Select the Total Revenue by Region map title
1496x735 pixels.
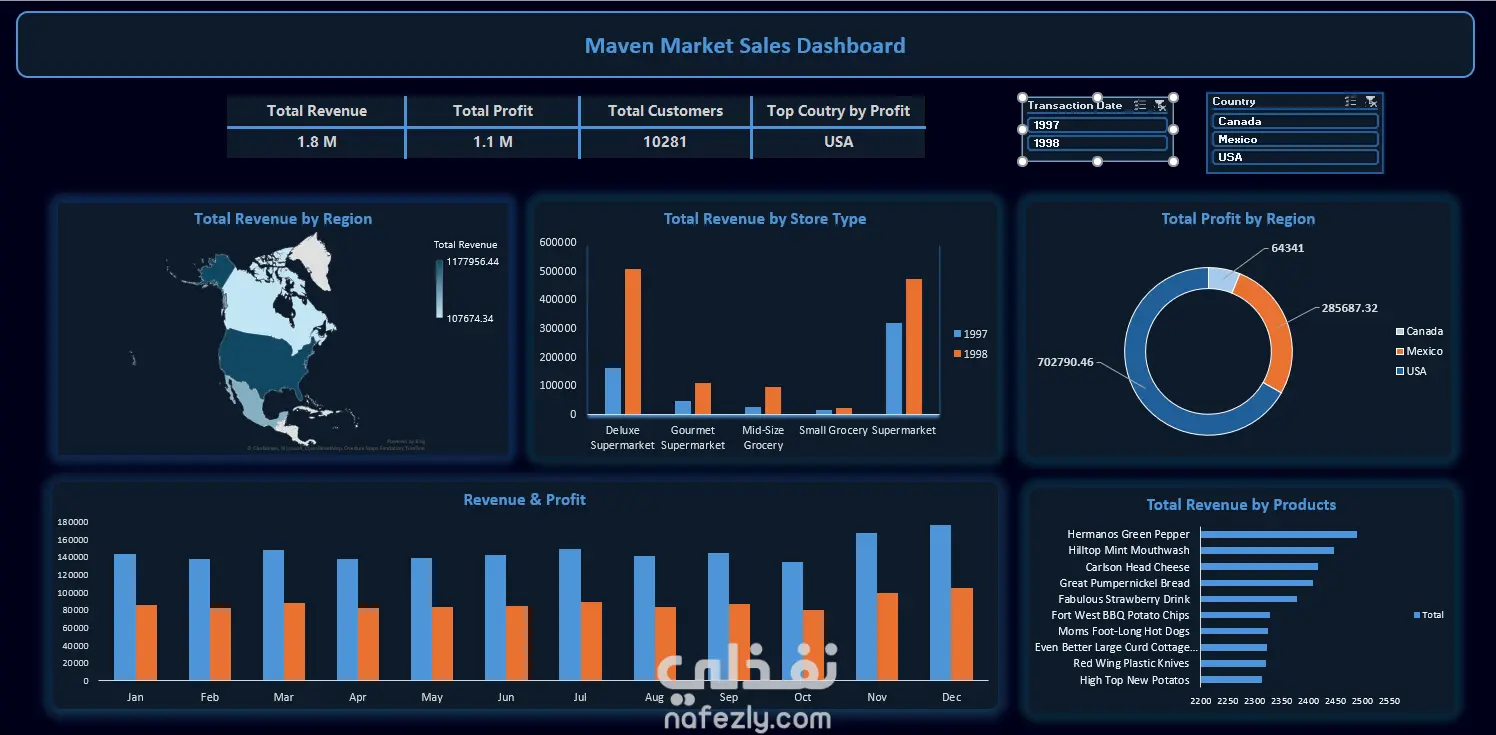pos(283,219)
